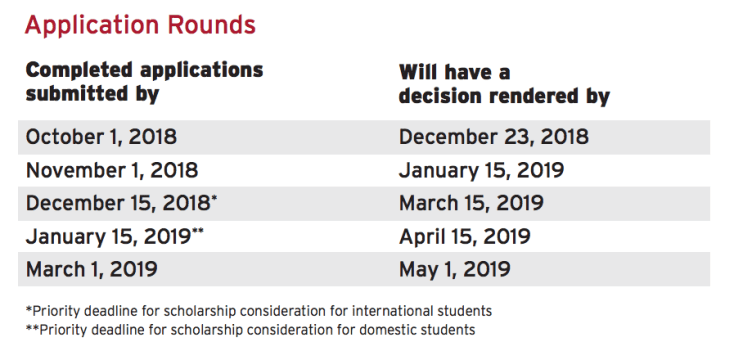Select the November 1, 2018 submission date
Image resolution: width=743 pixels, height=360 pixels.
[112, 170]
